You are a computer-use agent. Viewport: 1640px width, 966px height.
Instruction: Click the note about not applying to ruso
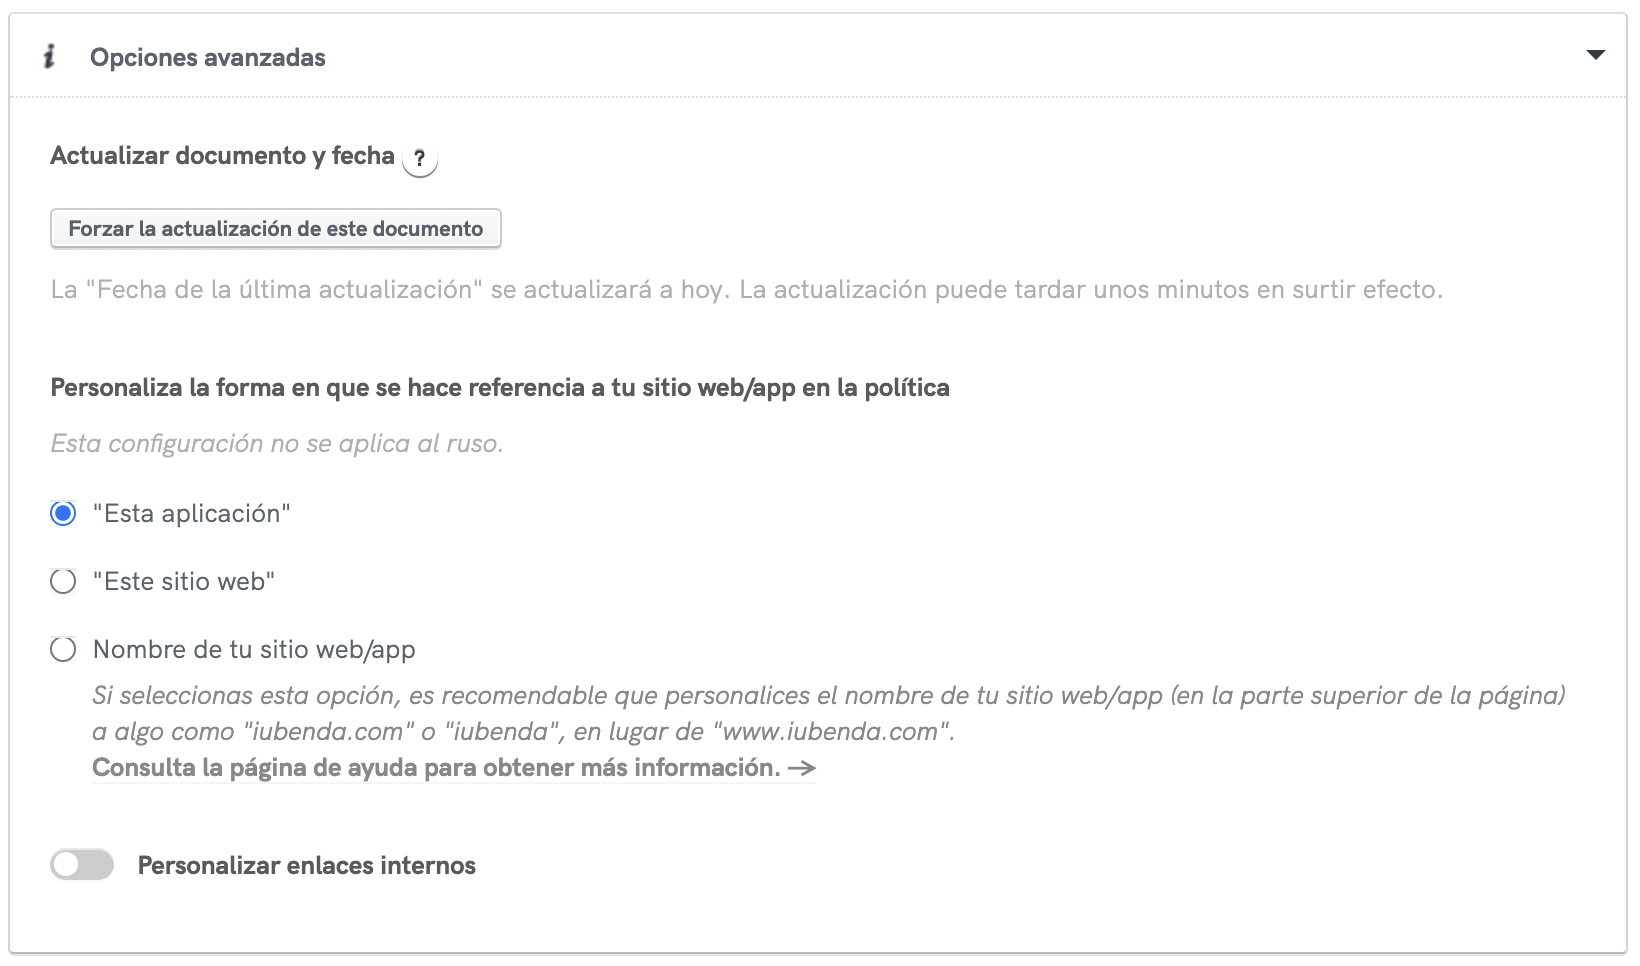(277, 444)
